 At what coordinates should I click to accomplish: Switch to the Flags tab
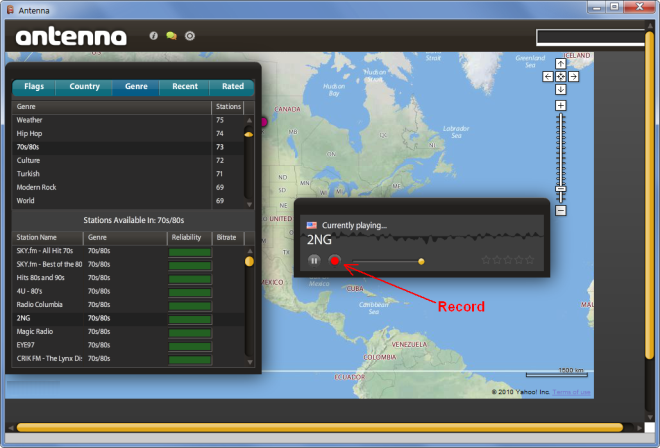click(34, 86)
